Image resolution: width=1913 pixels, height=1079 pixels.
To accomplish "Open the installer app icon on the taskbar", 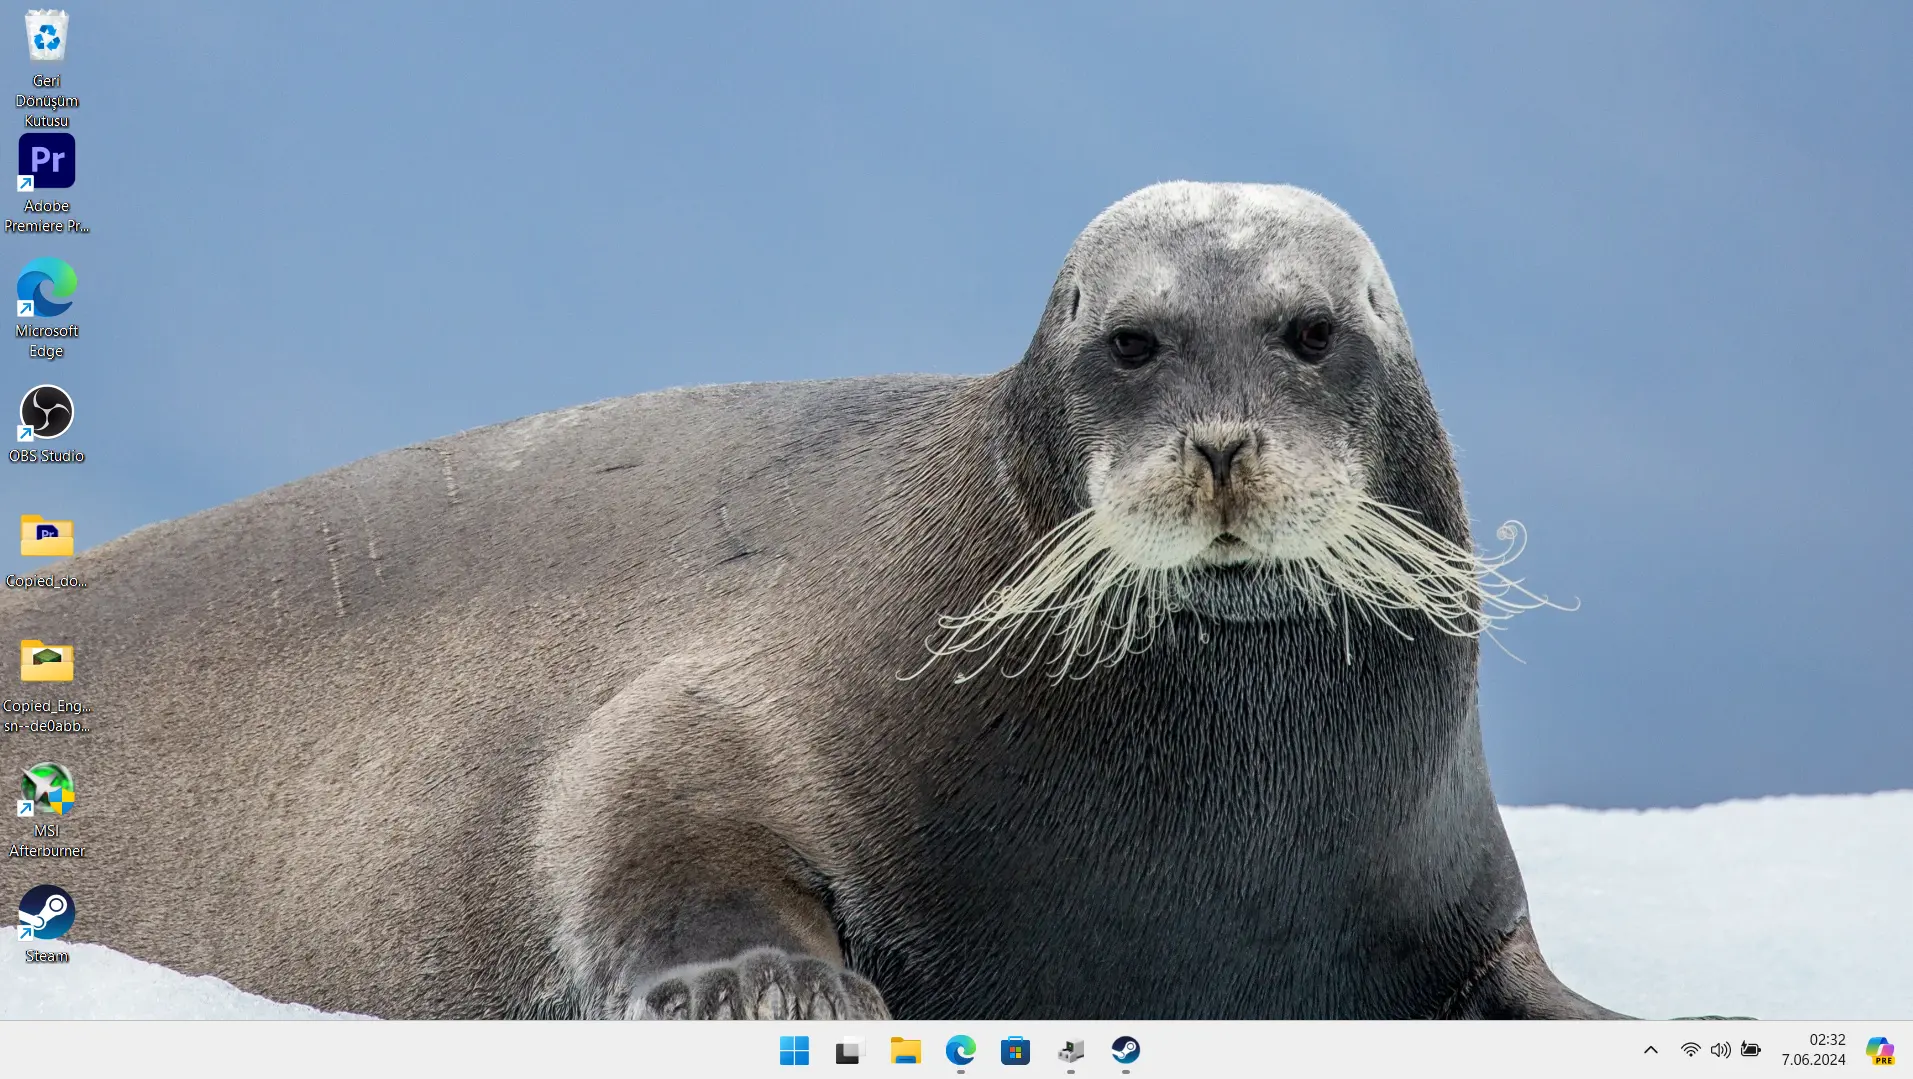I will click(x=1071, y=1050).
